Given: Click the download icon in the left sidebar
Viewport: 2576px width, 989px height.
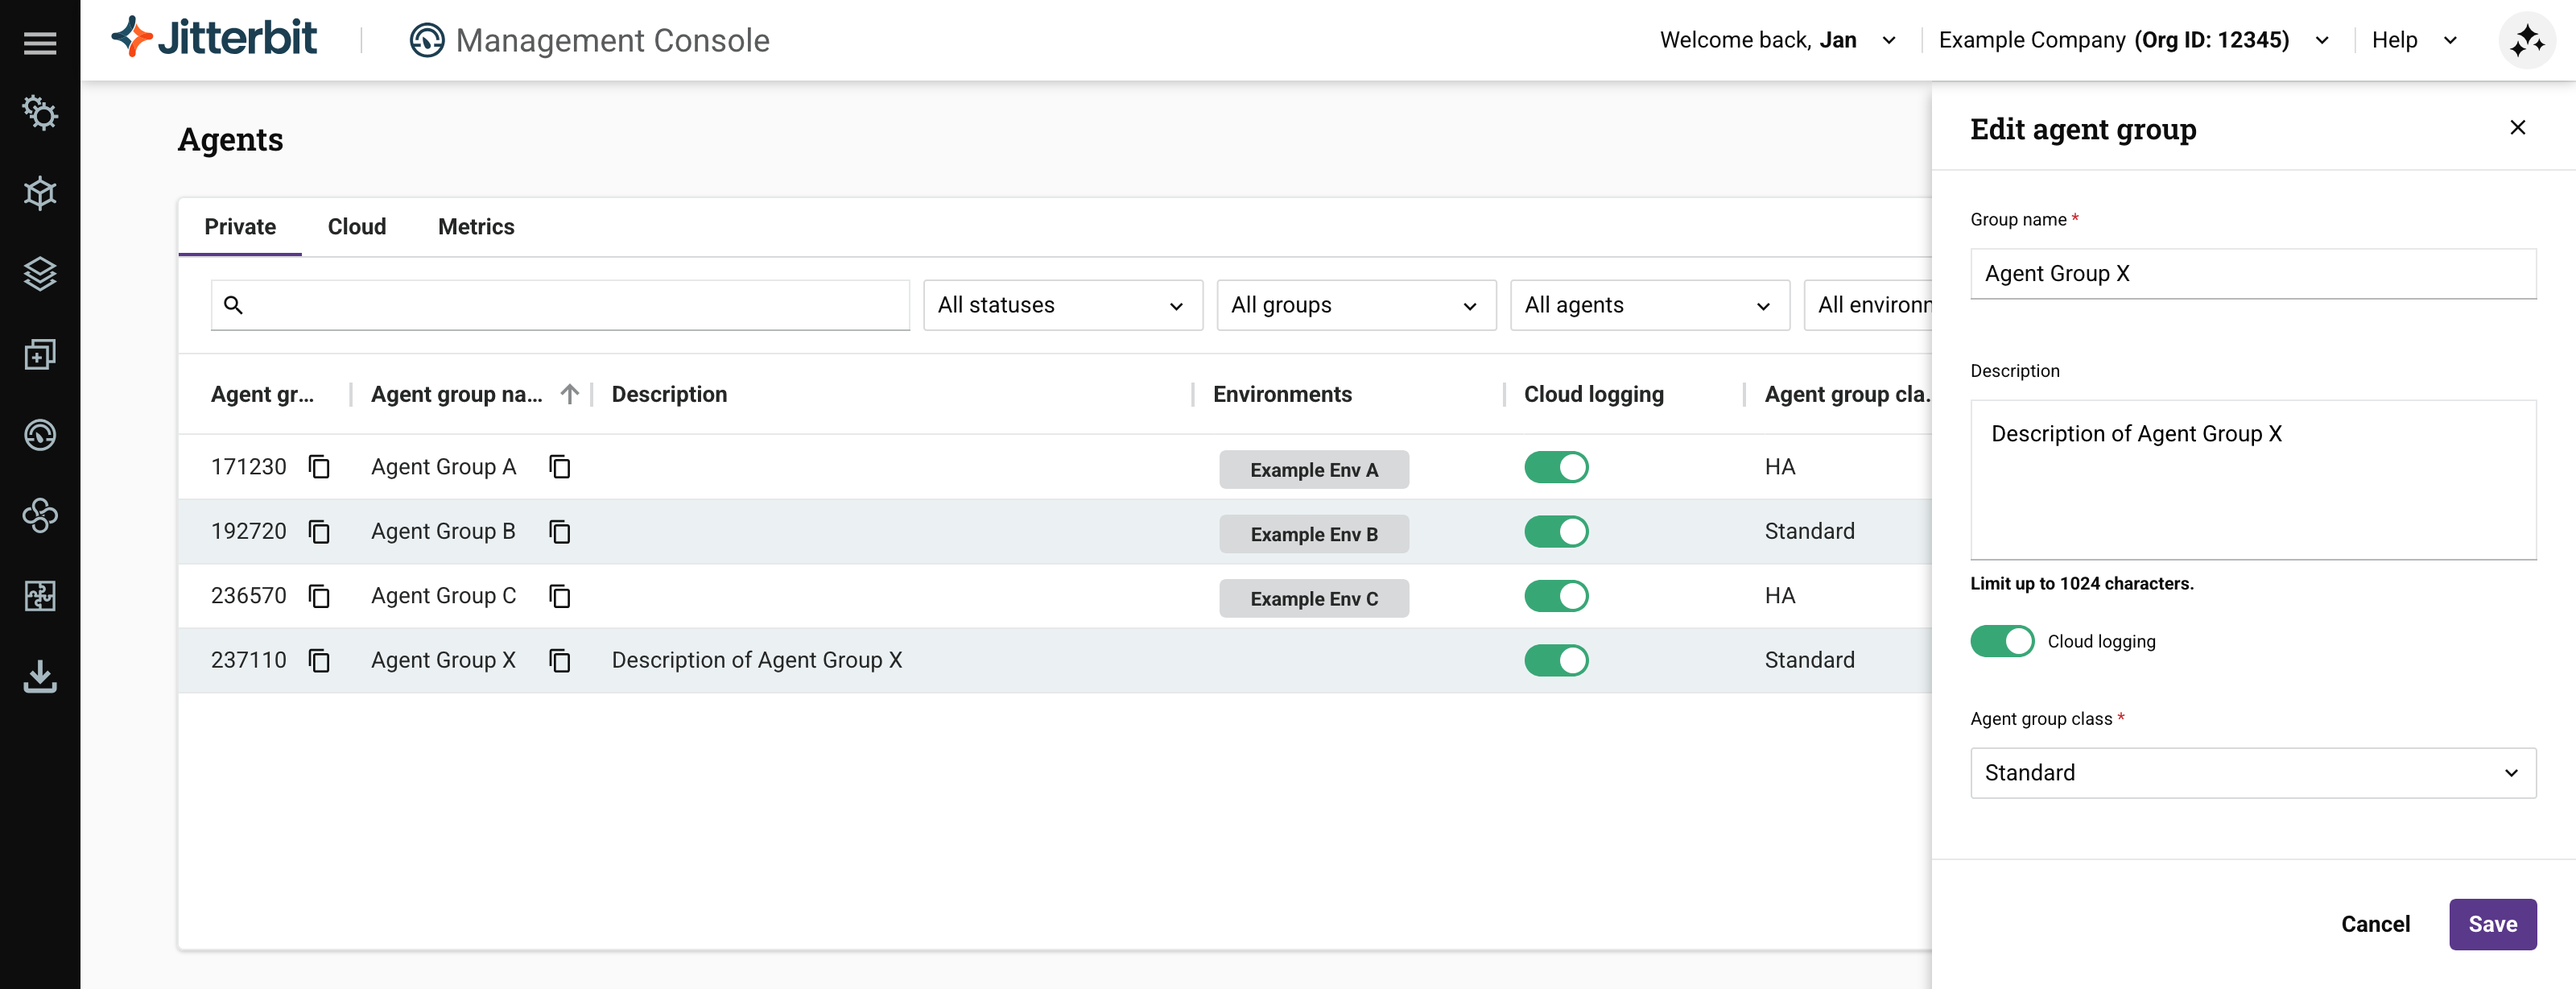Looking at the screenshot, I should (40, 676).
